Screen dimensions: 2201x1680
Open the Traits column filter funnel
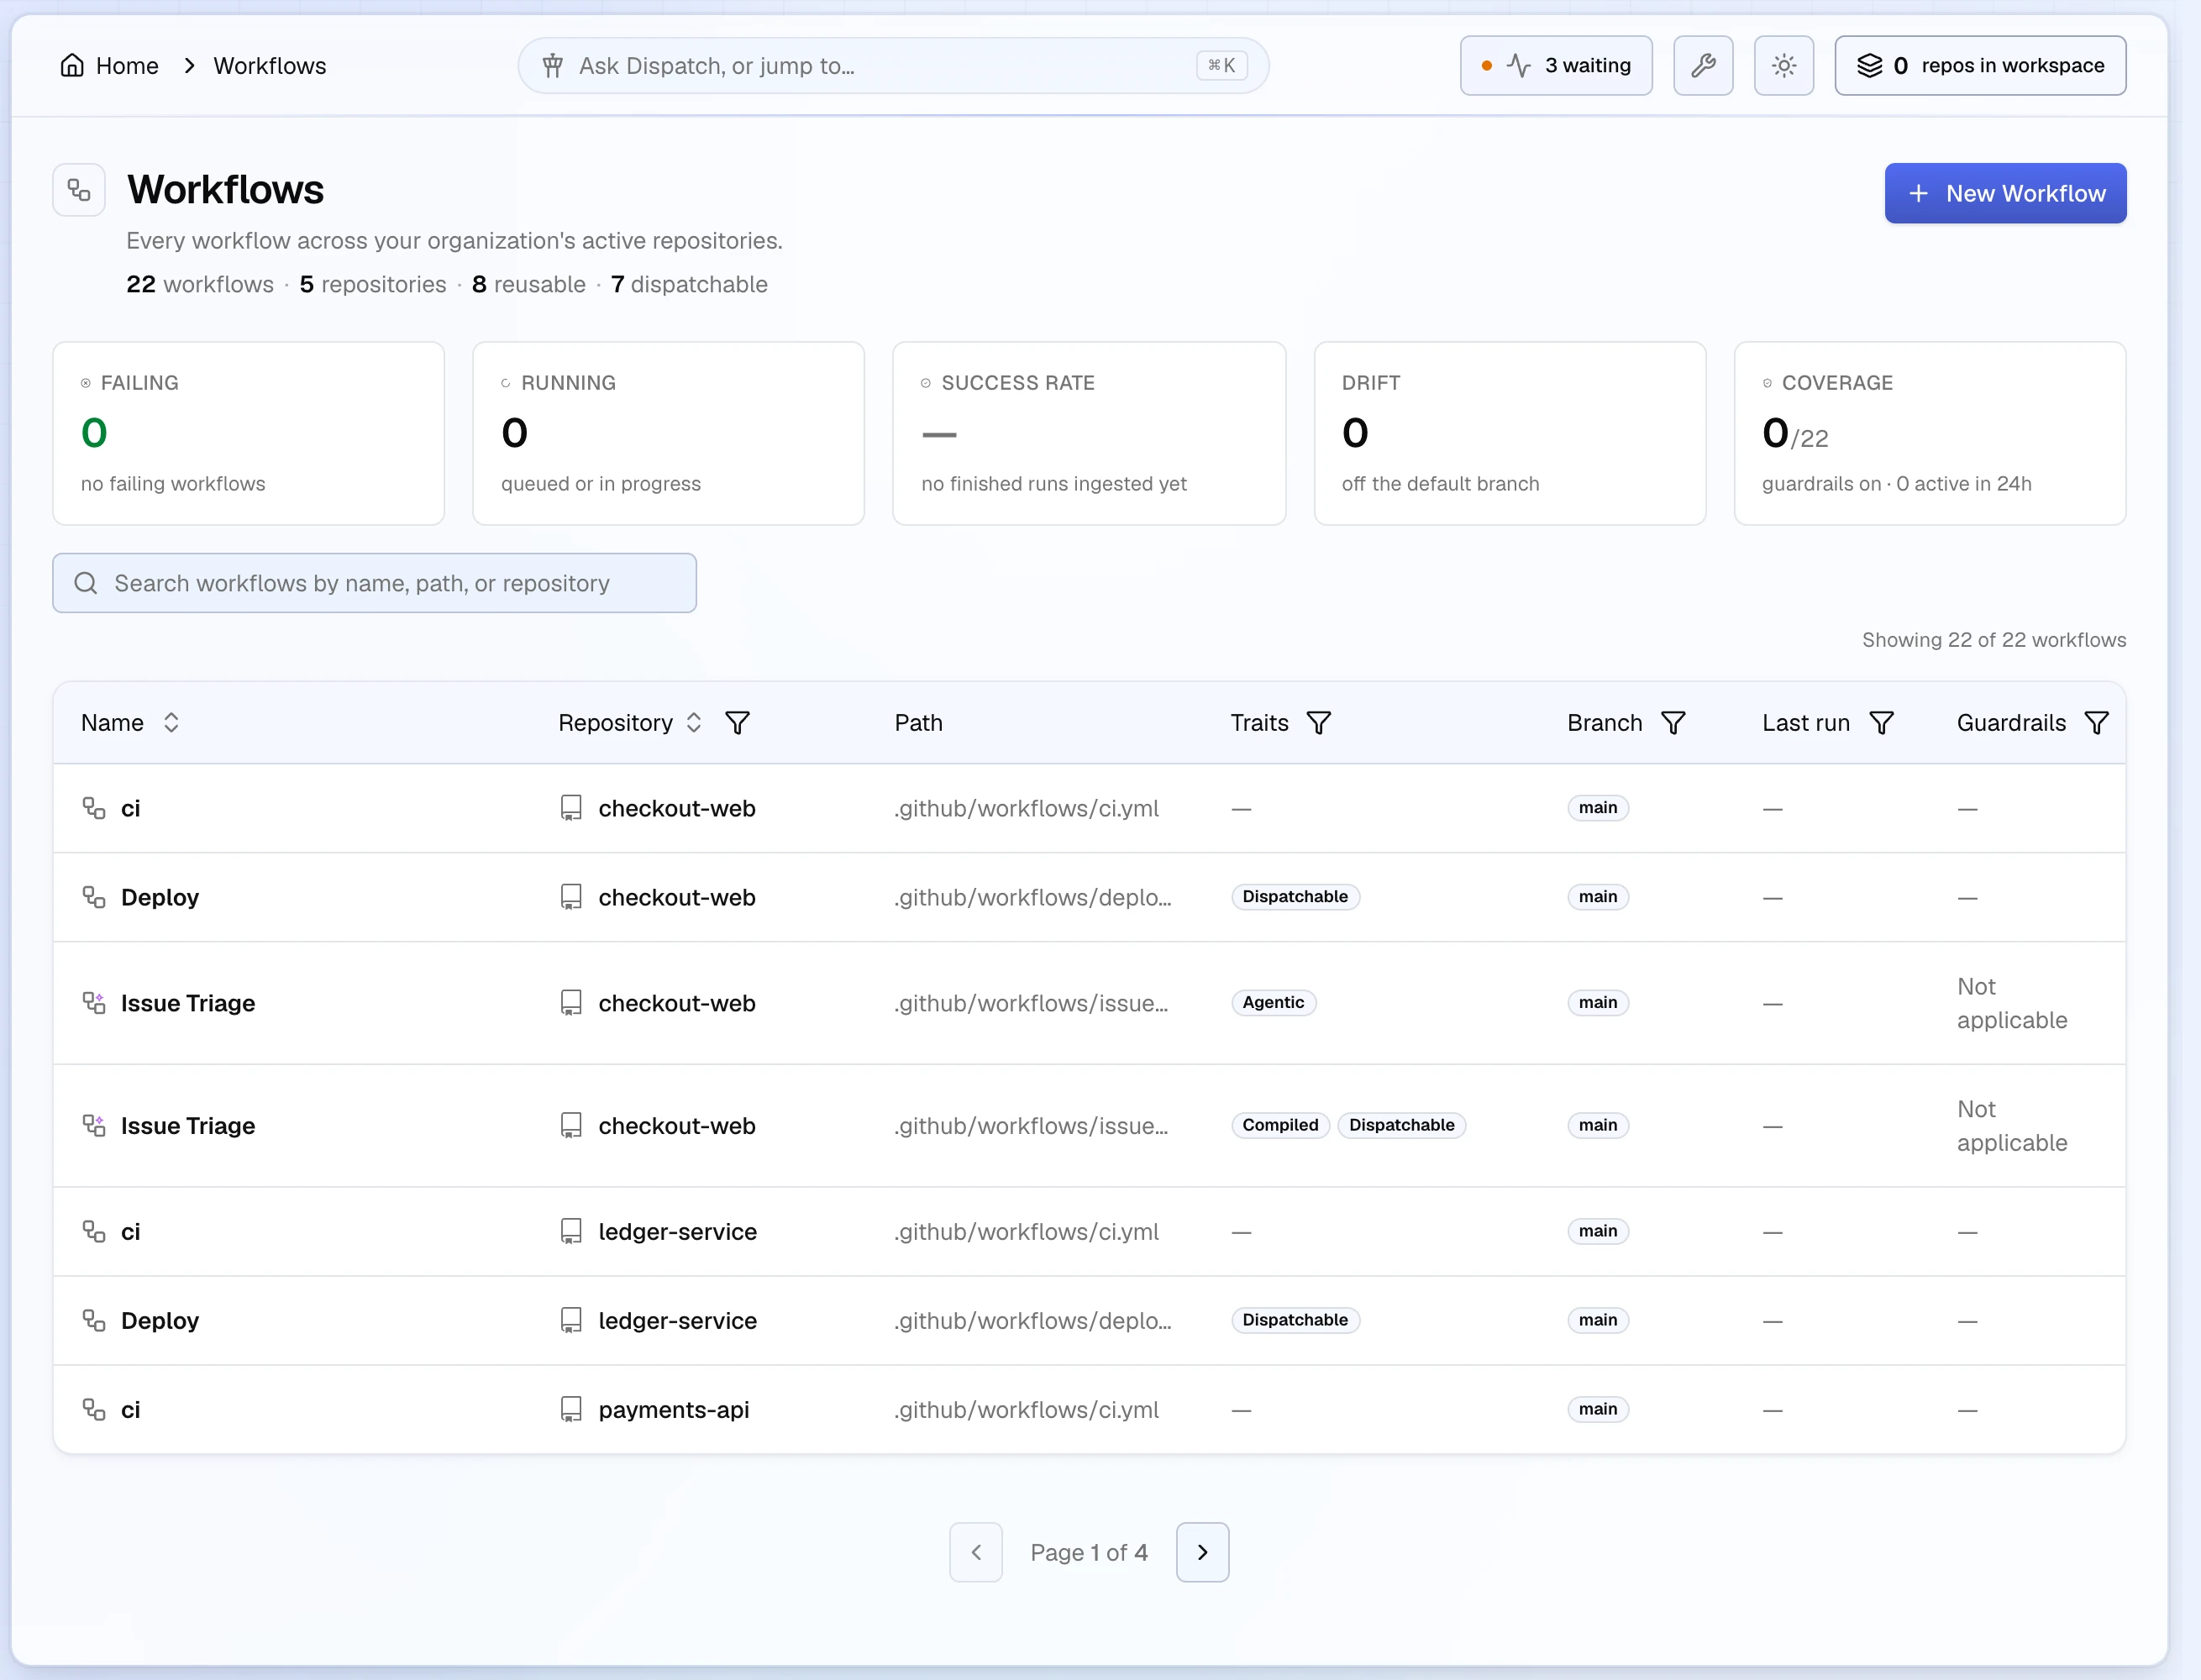pyautogui.click(x=1319, y=723)
